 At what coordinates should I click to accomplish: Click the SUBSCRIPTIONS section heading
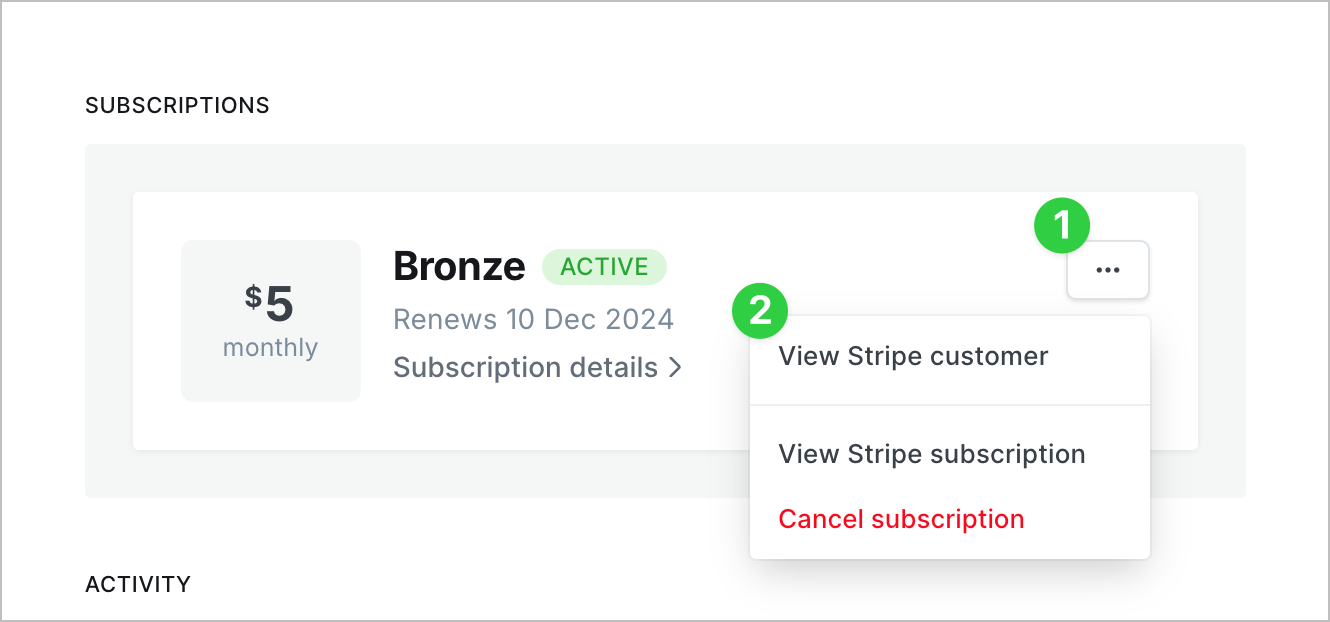[x=177, y=105]
